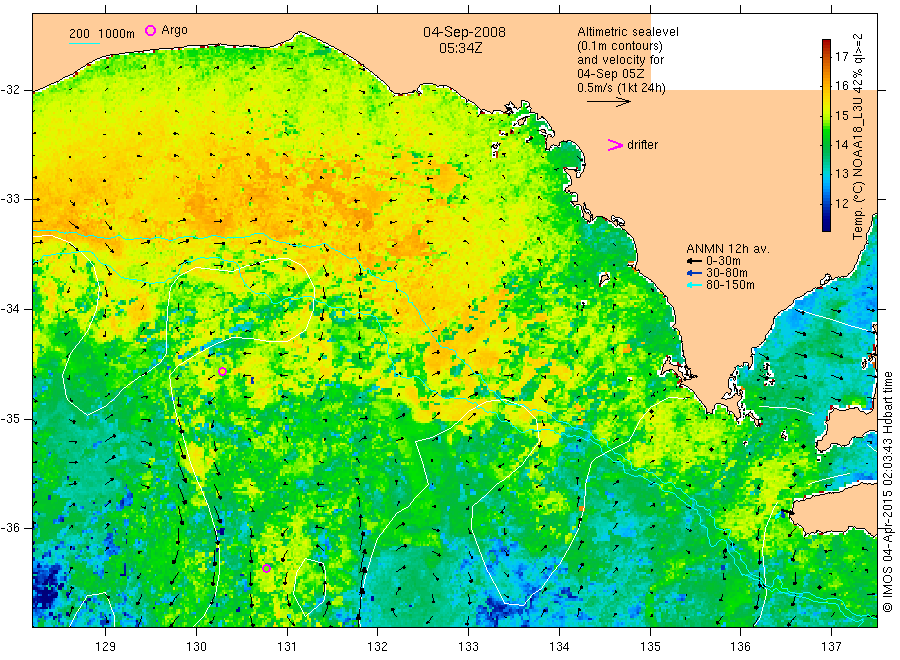Click the black 0-30m arrow legend marker
The width and height of the screenshot is (900, 660).
pyautogui.click(x=695, y=261)
